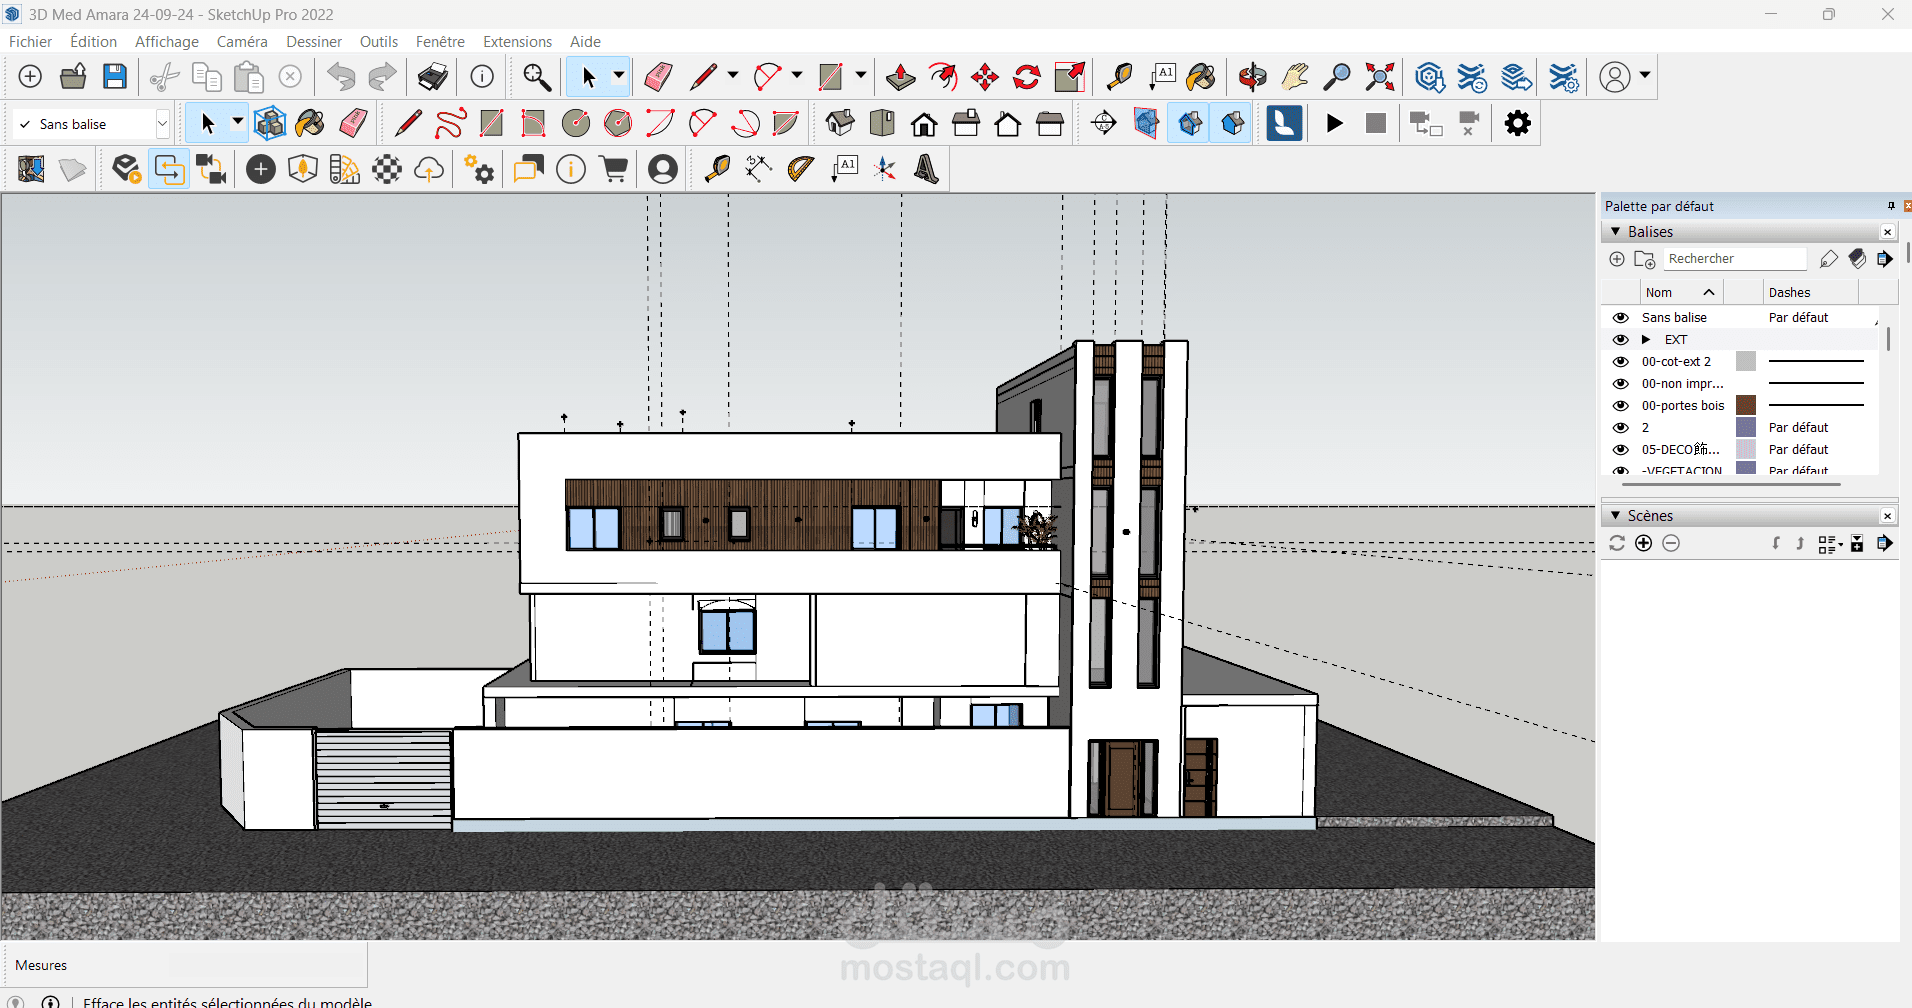The height and width of the screenshot is (1008, 1912).
Task: Toggle visibility of 00-cot-ext 2 tag
Action: point(1620,362)
